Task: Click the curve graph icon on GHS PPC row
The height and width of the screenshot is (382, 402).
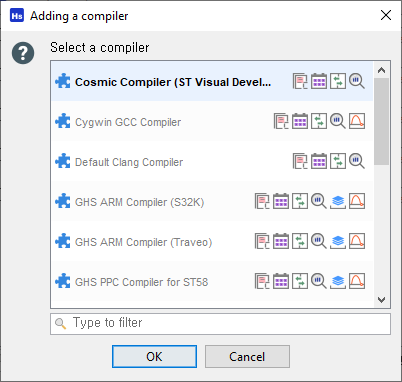Action: point(357,281)
